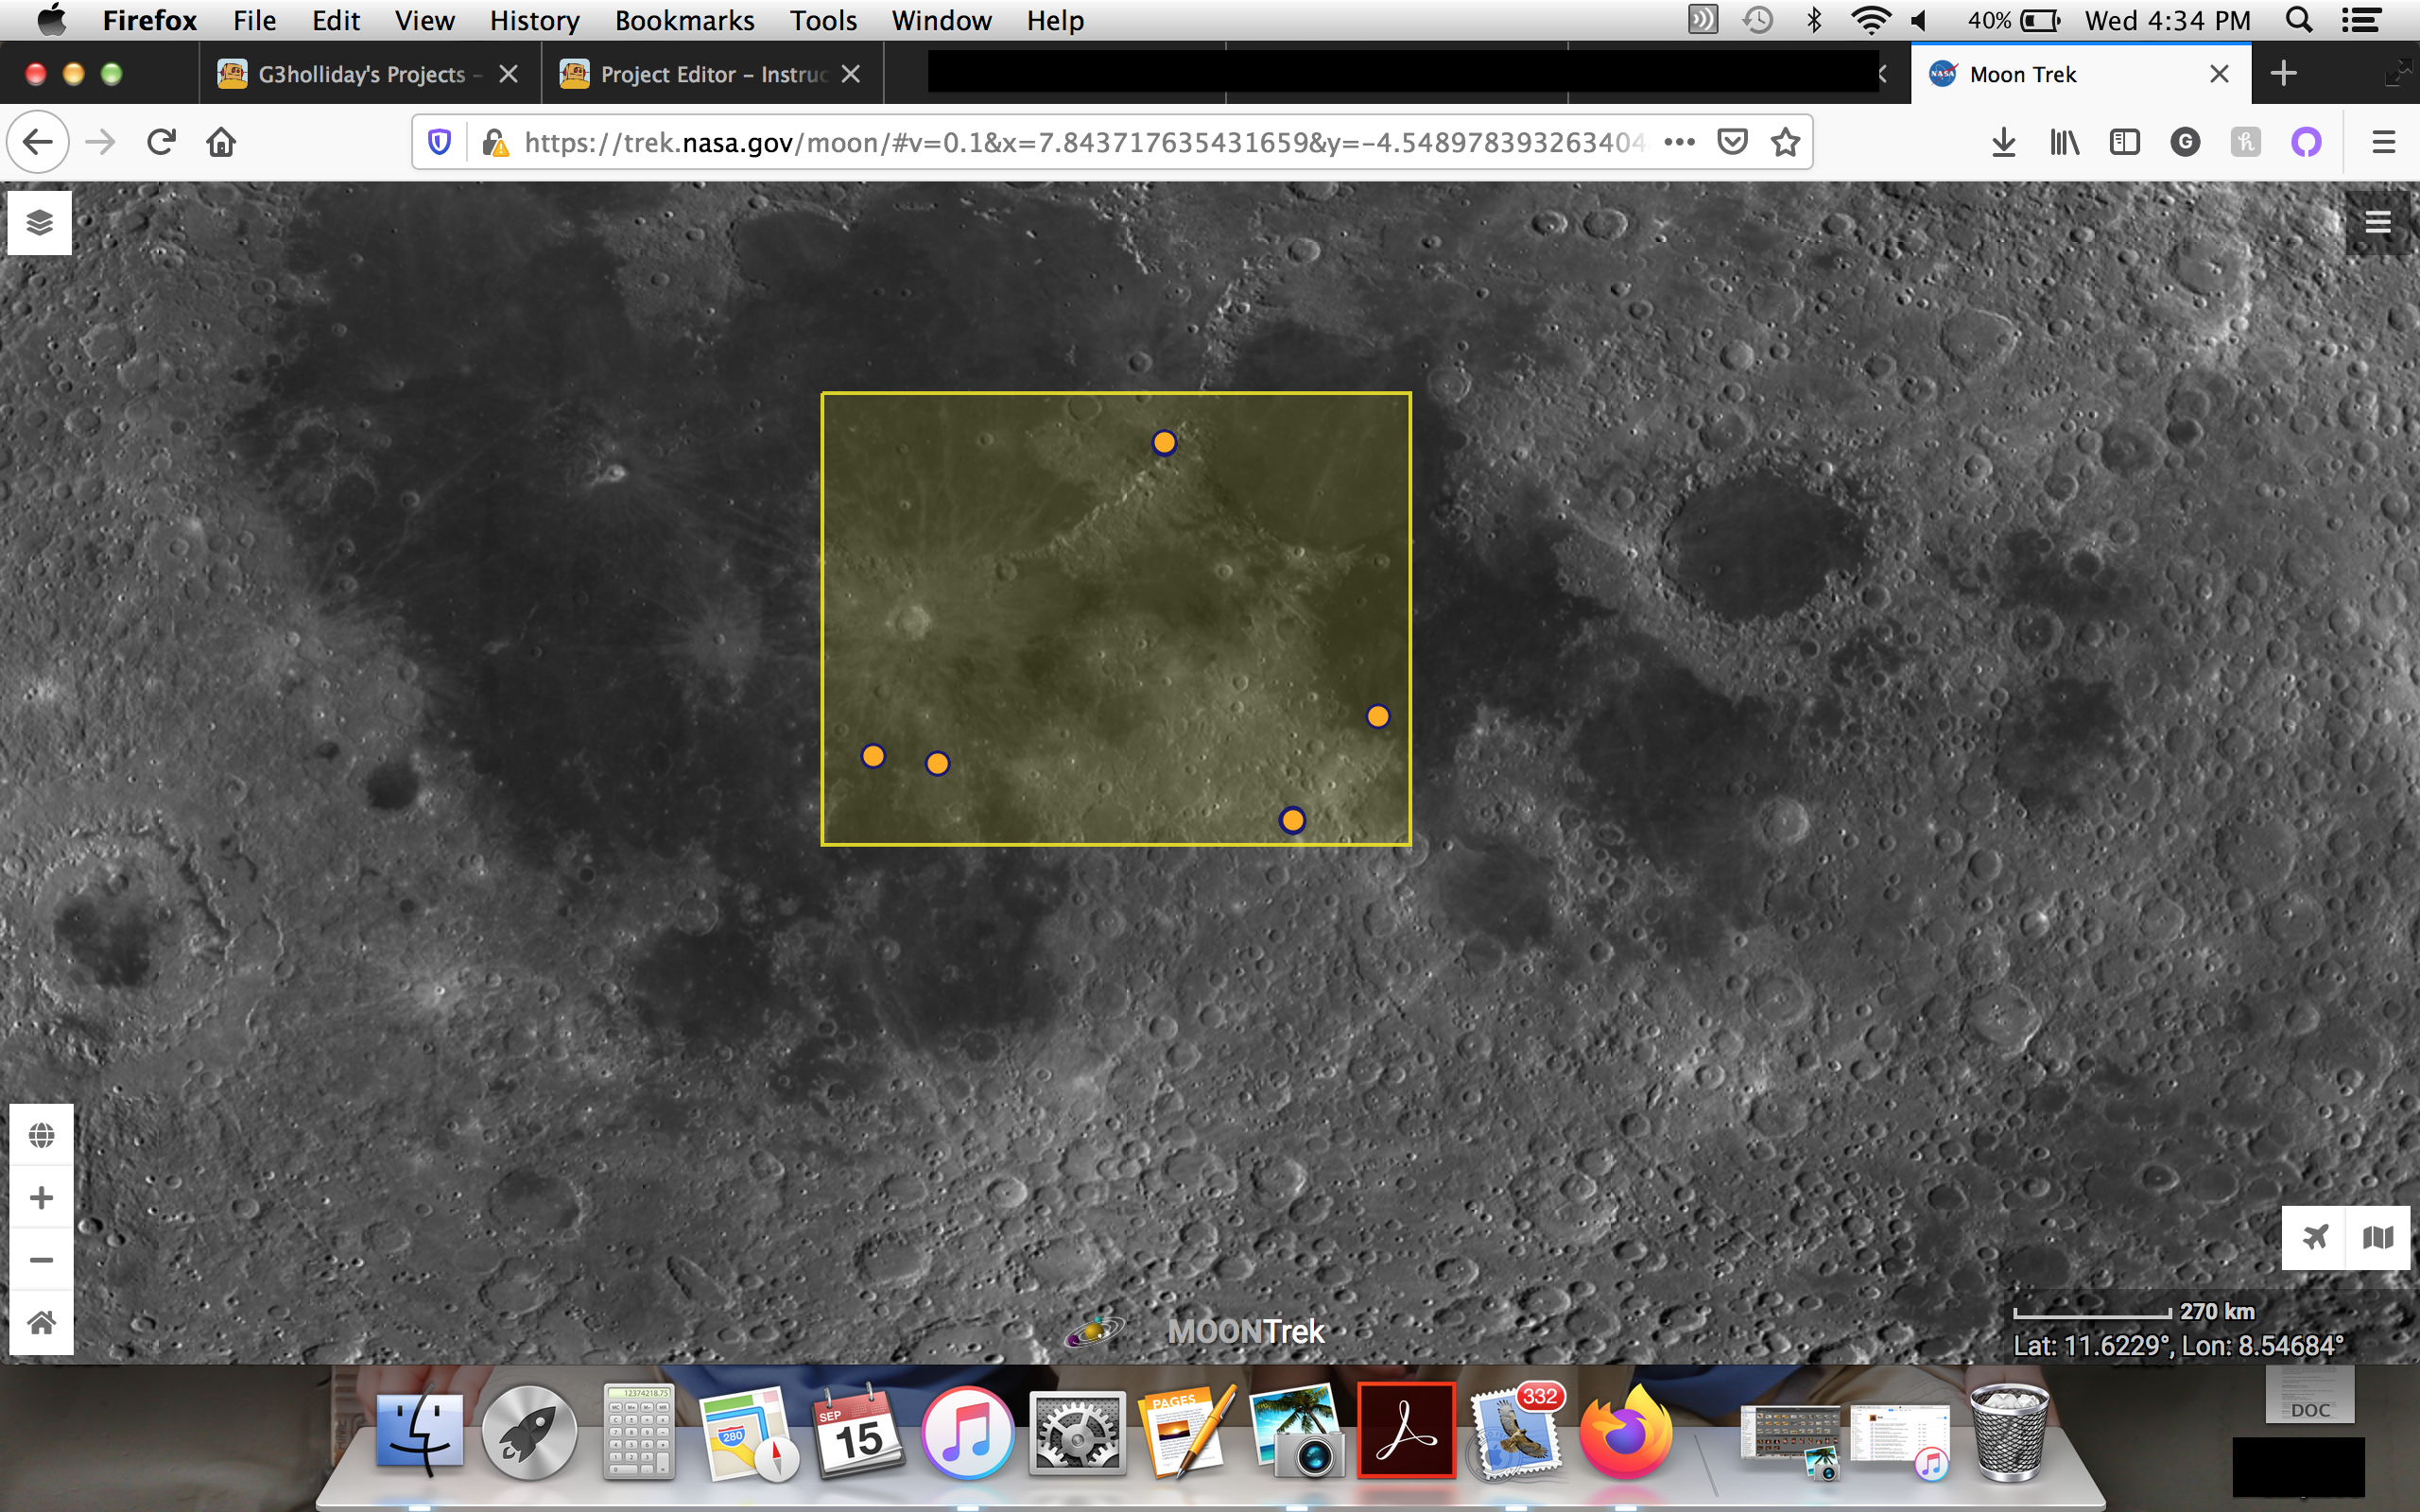Open the Moon Trek hamburger menu

(2379, 222)
